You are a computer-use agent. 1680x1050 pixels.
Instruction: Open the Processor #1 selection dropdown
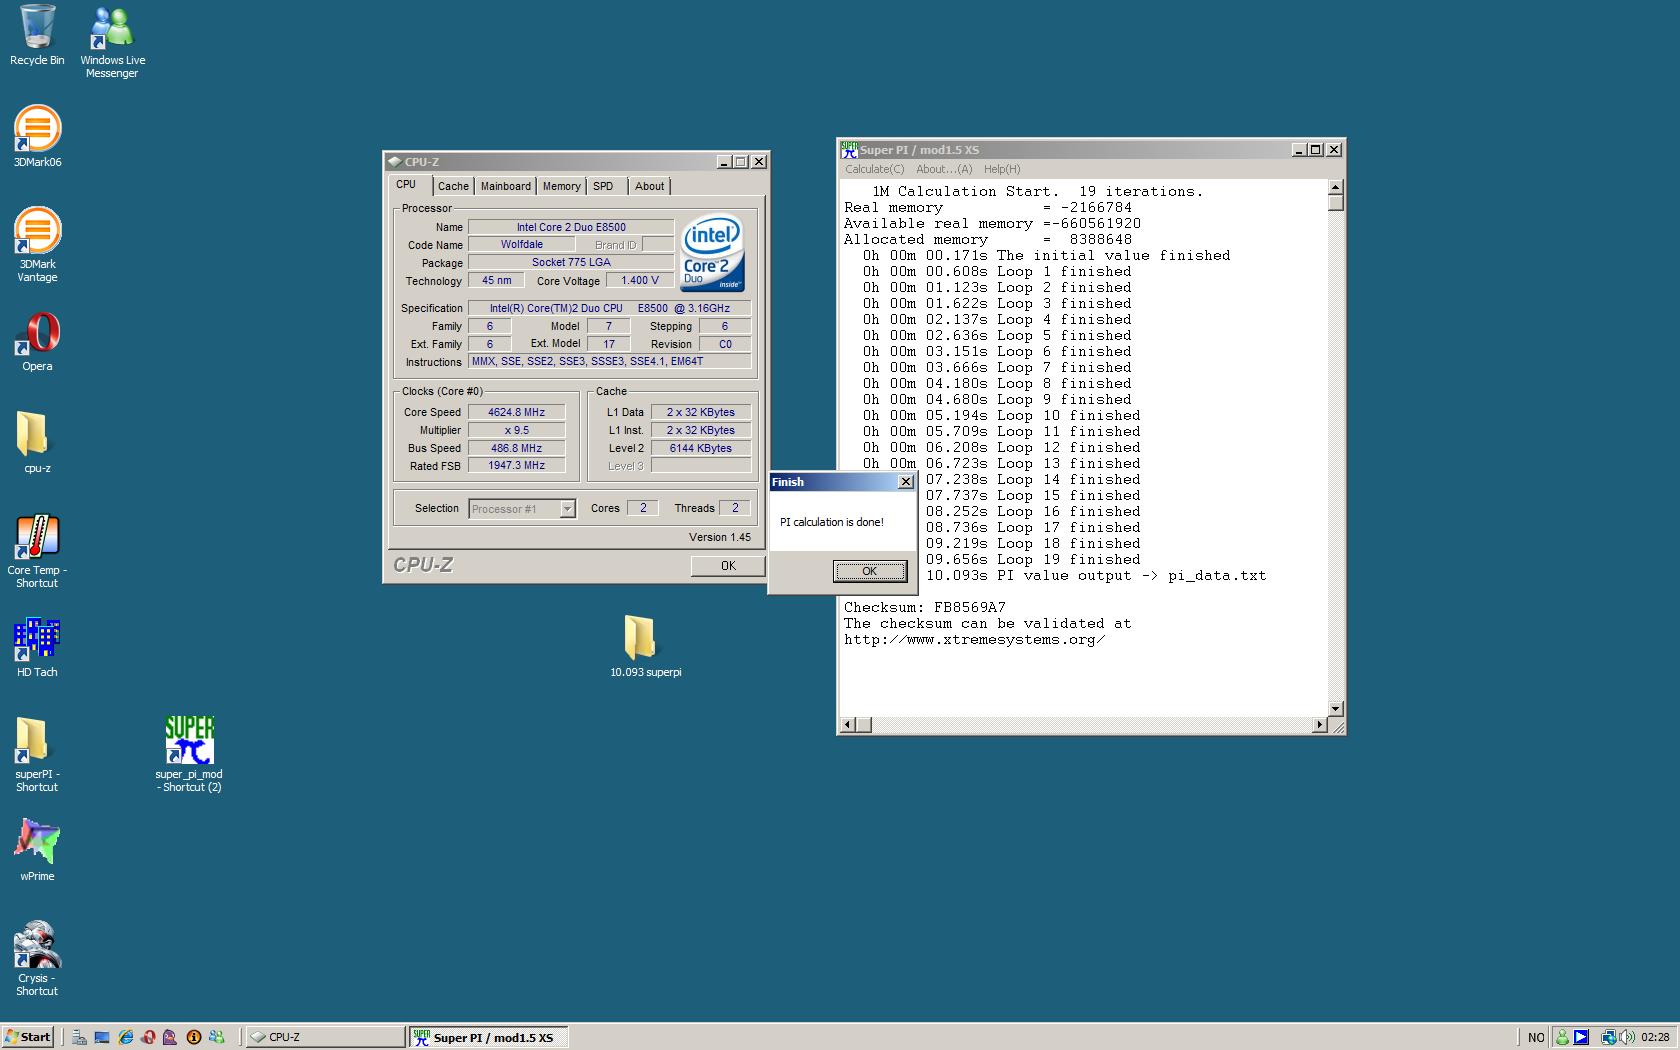point(567,509)
